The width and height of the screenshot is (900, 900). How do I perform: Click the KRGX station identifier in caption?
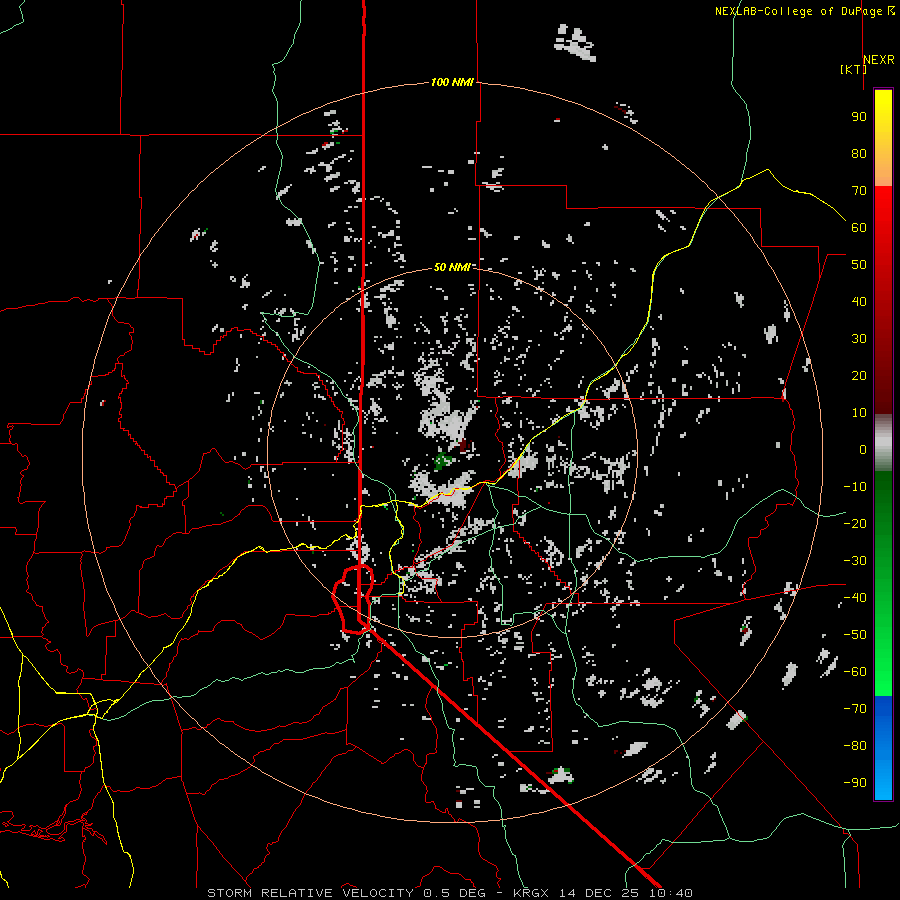point(533,893)
